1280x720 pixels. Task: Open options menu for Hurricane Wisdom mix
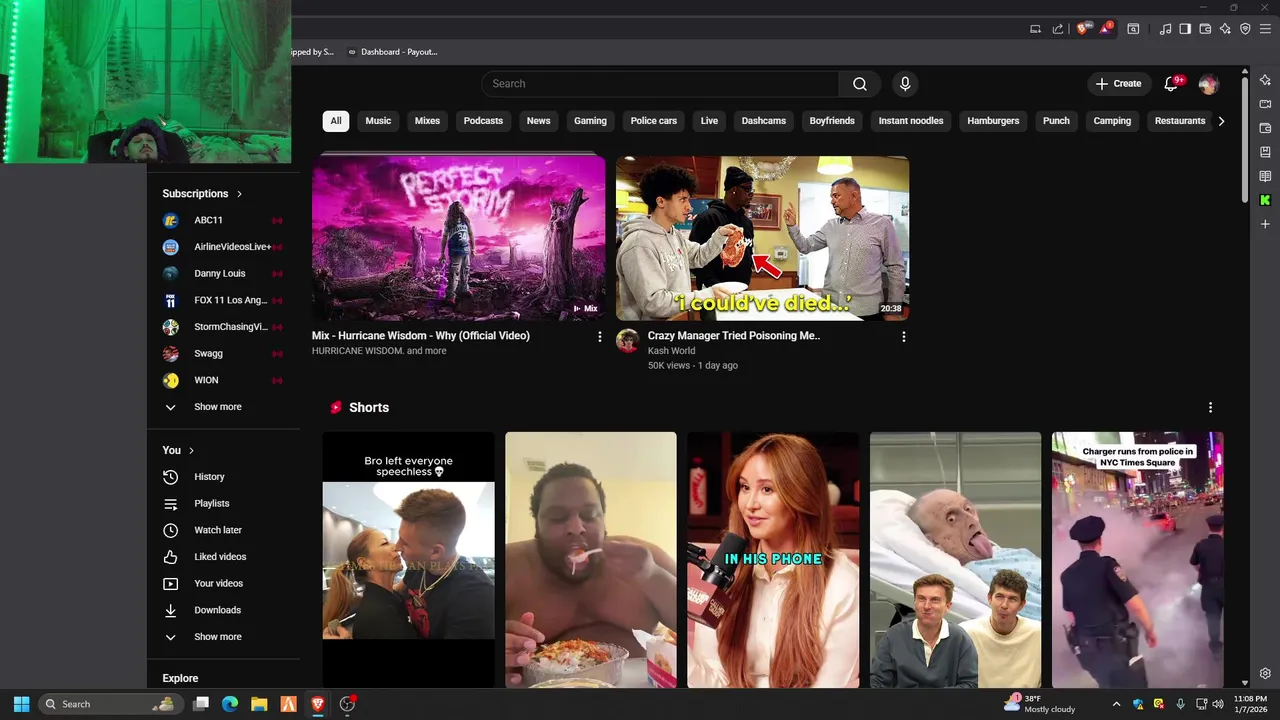[x=600, y=337]
